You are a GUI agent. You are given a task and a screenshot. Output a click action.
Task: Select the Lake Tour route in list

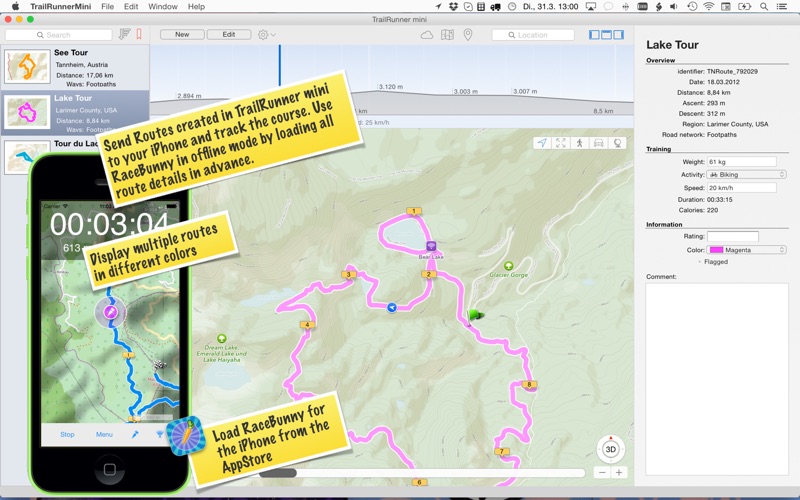tap(75, 113)
